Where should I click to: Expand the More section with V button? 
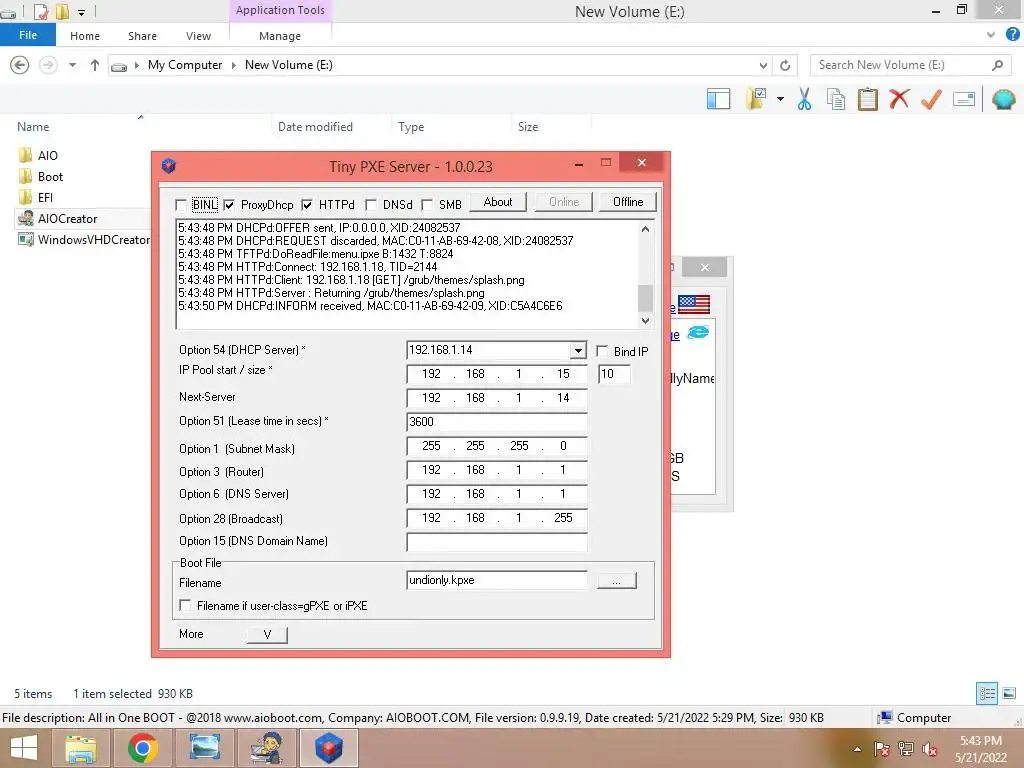click(267, 634)
